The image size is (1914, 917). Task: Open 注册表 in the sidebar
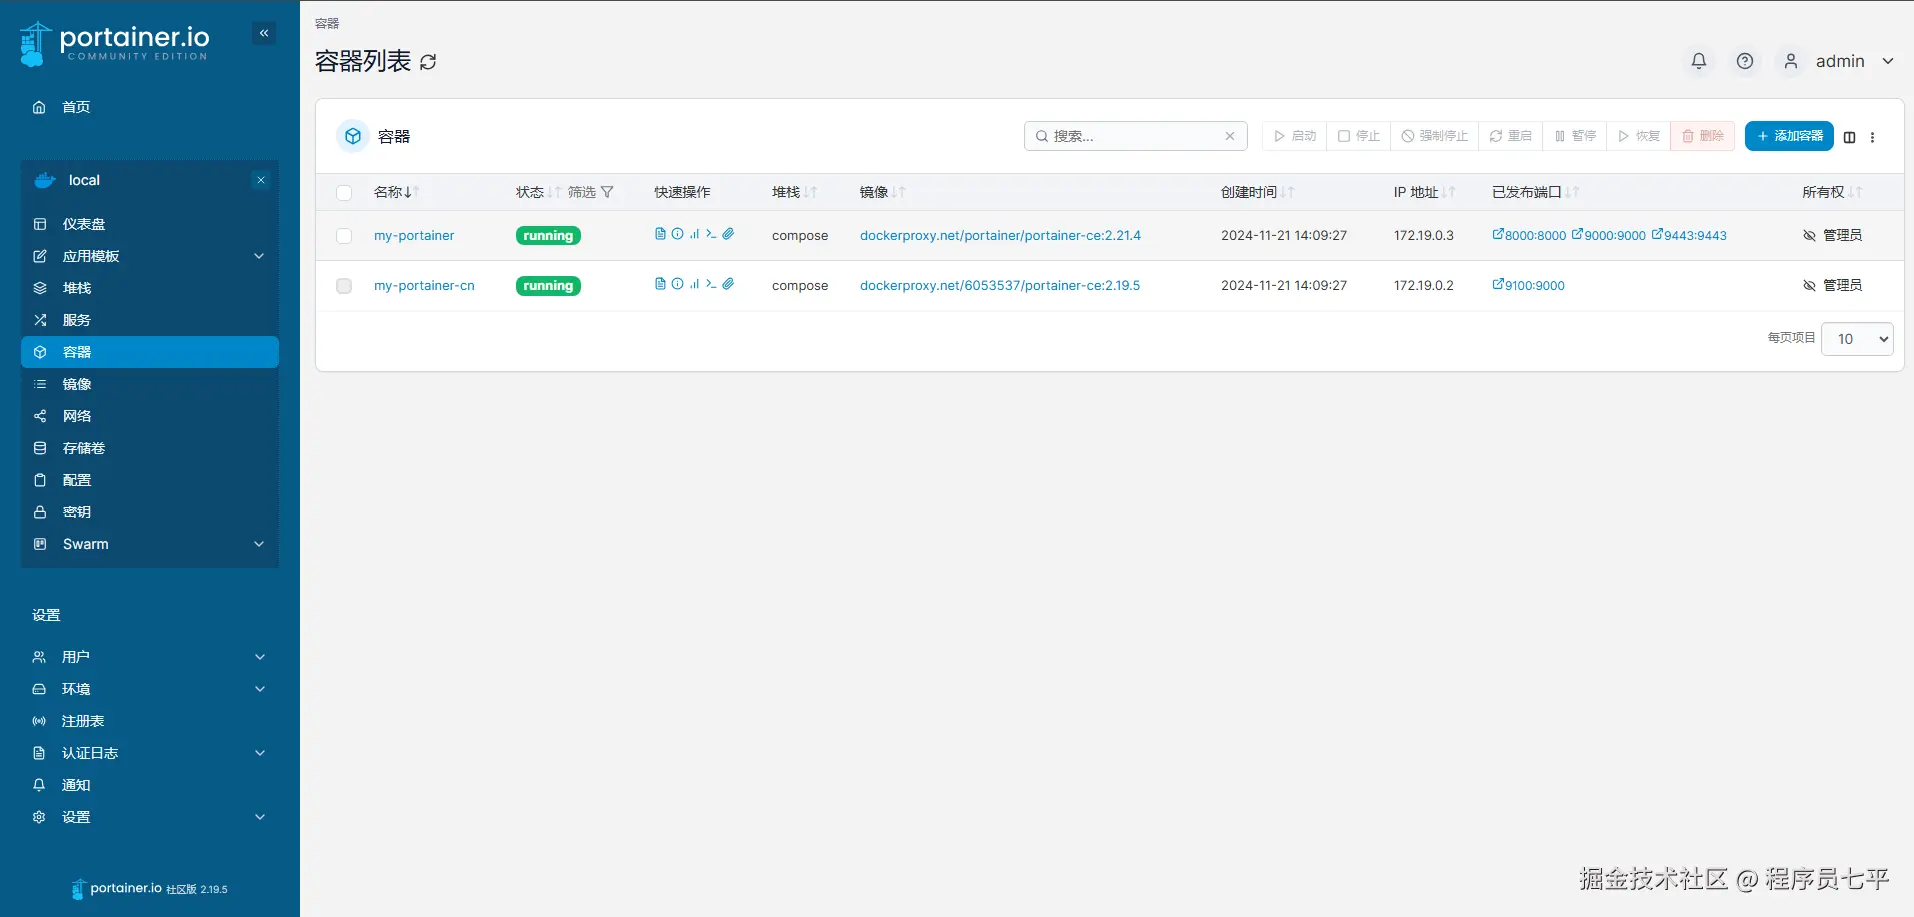150,721
